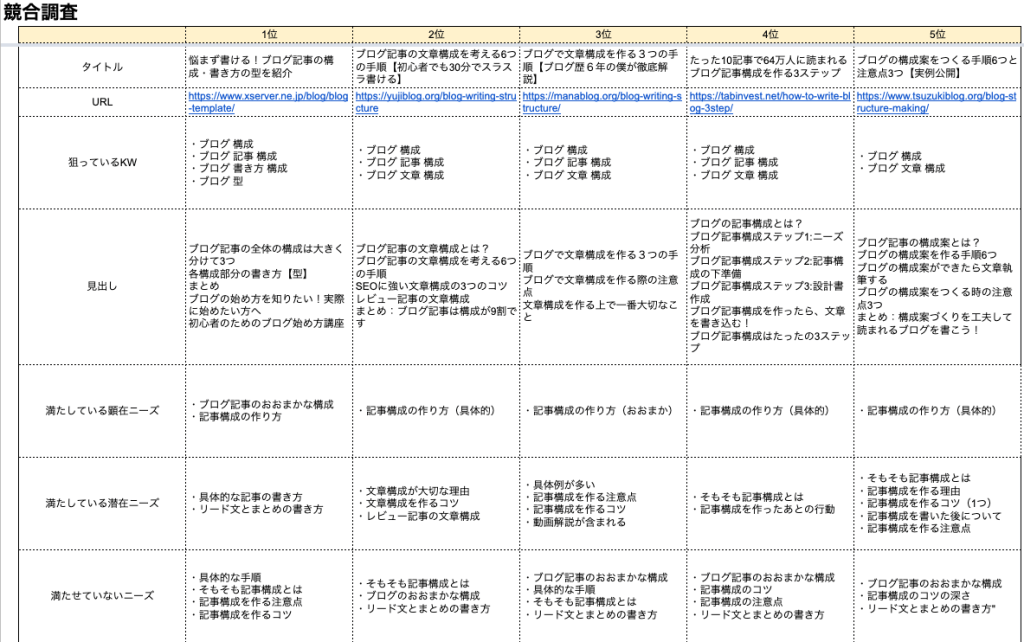This screenshot has width=1024, height=642.
Task: Select 5位 cell 記事構成の作り方（具体的）
Action: [938, 411]
